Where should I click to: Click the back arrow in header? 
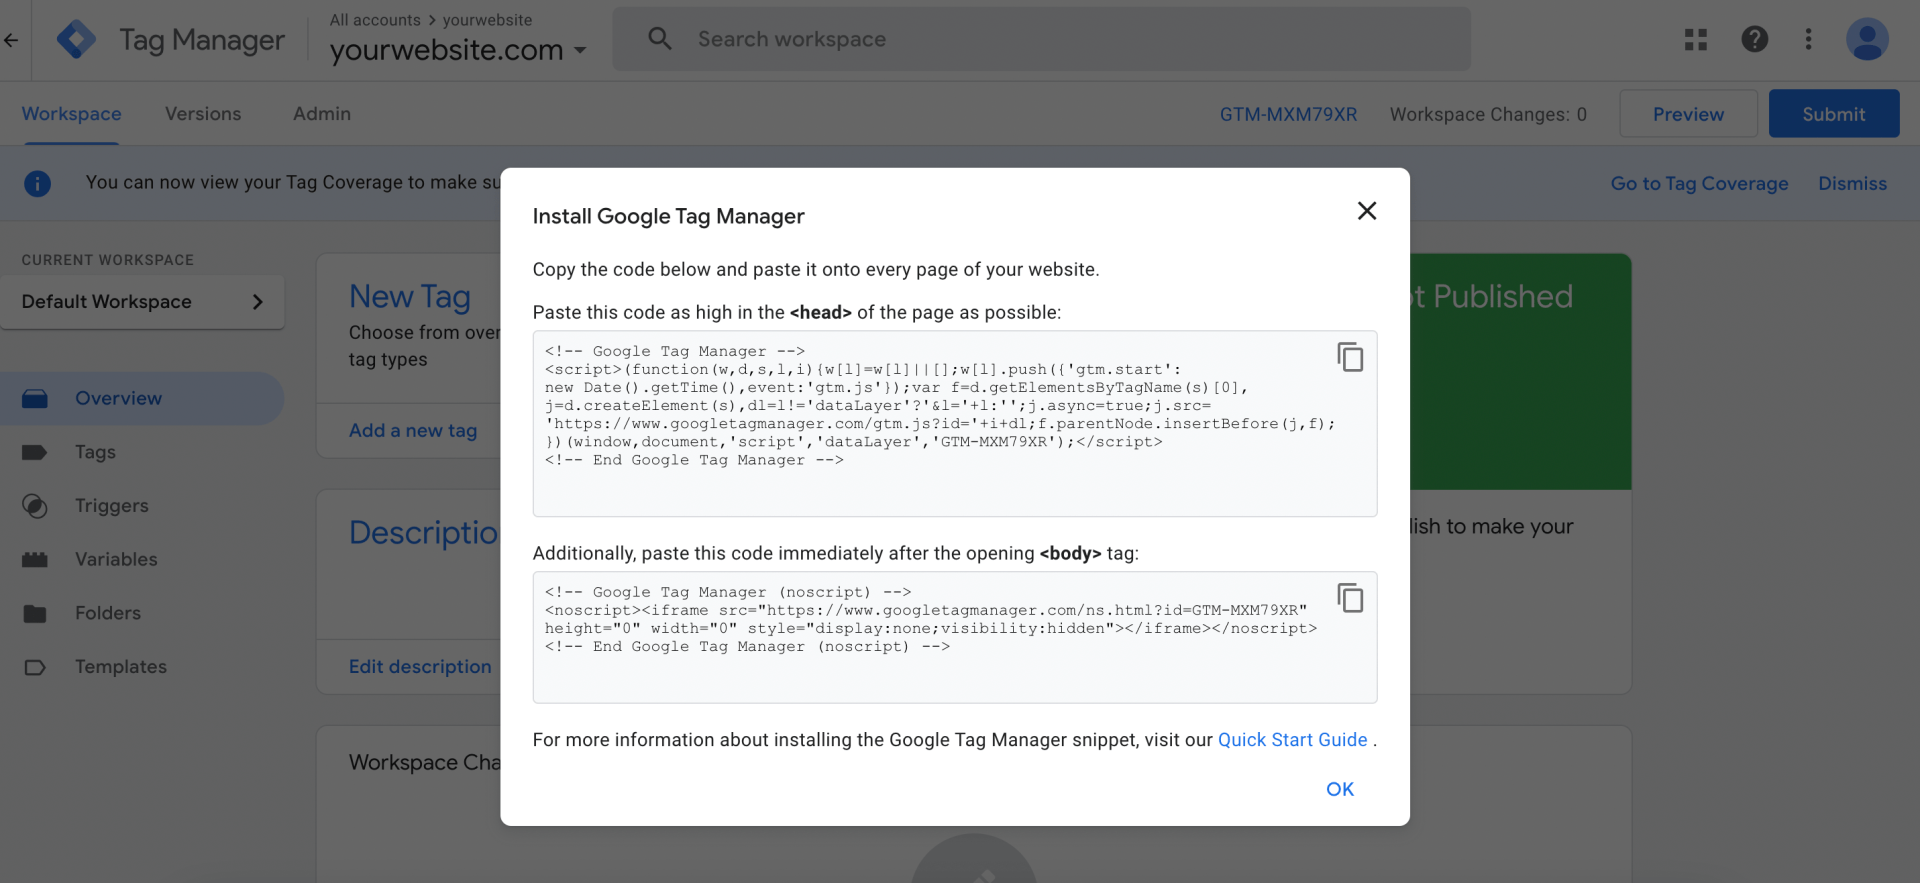click(x=12, y=40)
